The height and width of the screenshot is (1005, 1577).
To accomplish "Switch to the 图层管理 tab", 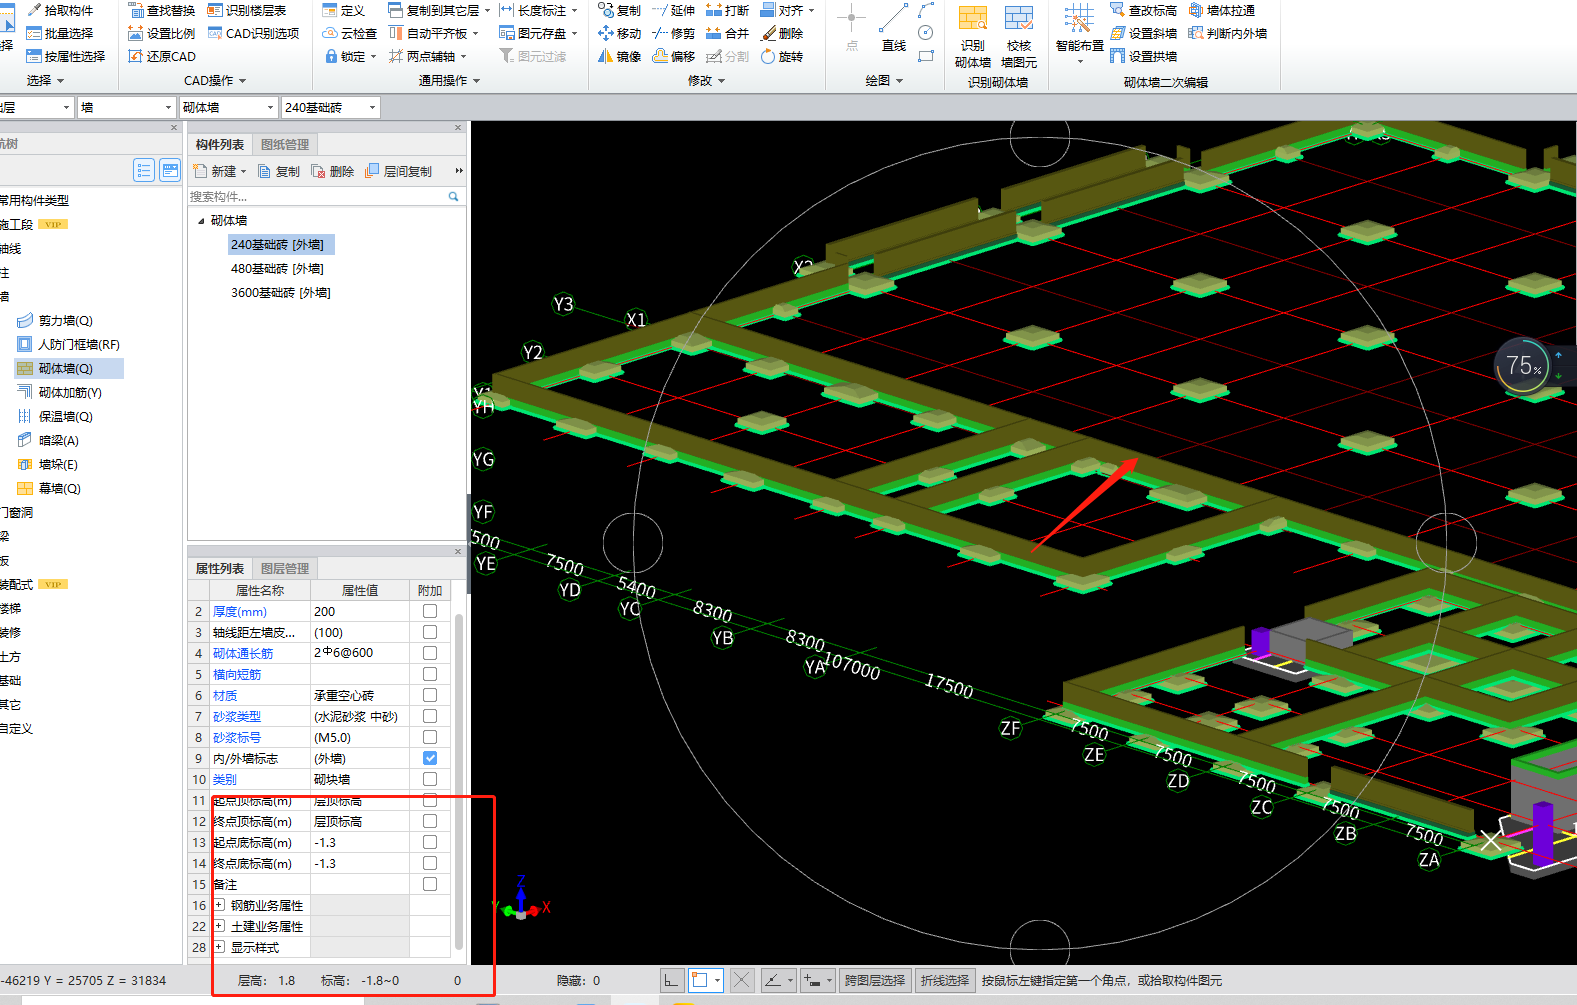I will click(285, 569).
